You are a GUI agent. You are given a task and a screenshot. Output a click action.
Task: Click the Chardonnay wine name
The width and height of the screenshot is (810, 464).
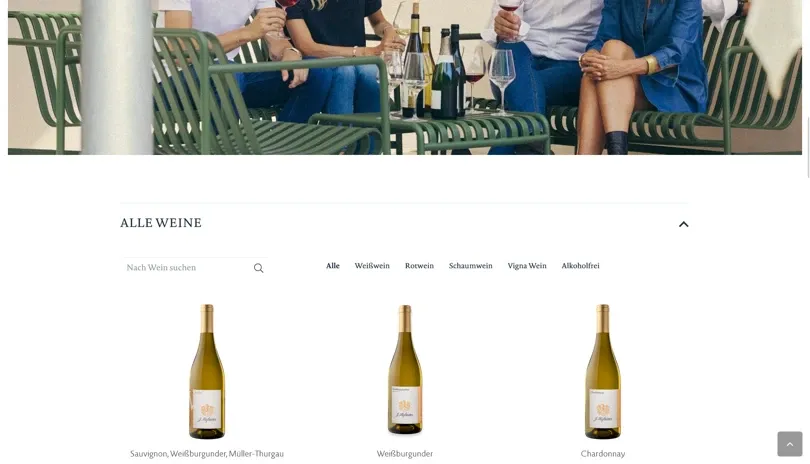(603, 454)
